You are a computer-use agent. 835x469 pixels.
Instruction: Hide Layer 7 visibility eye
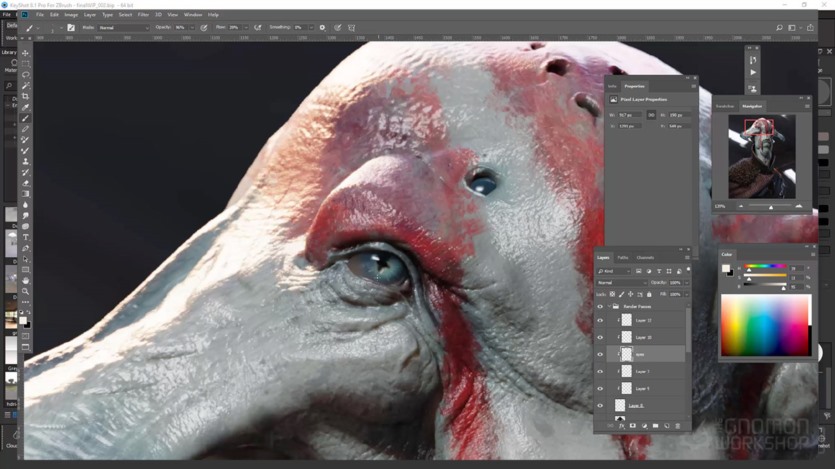click(600, 372)
